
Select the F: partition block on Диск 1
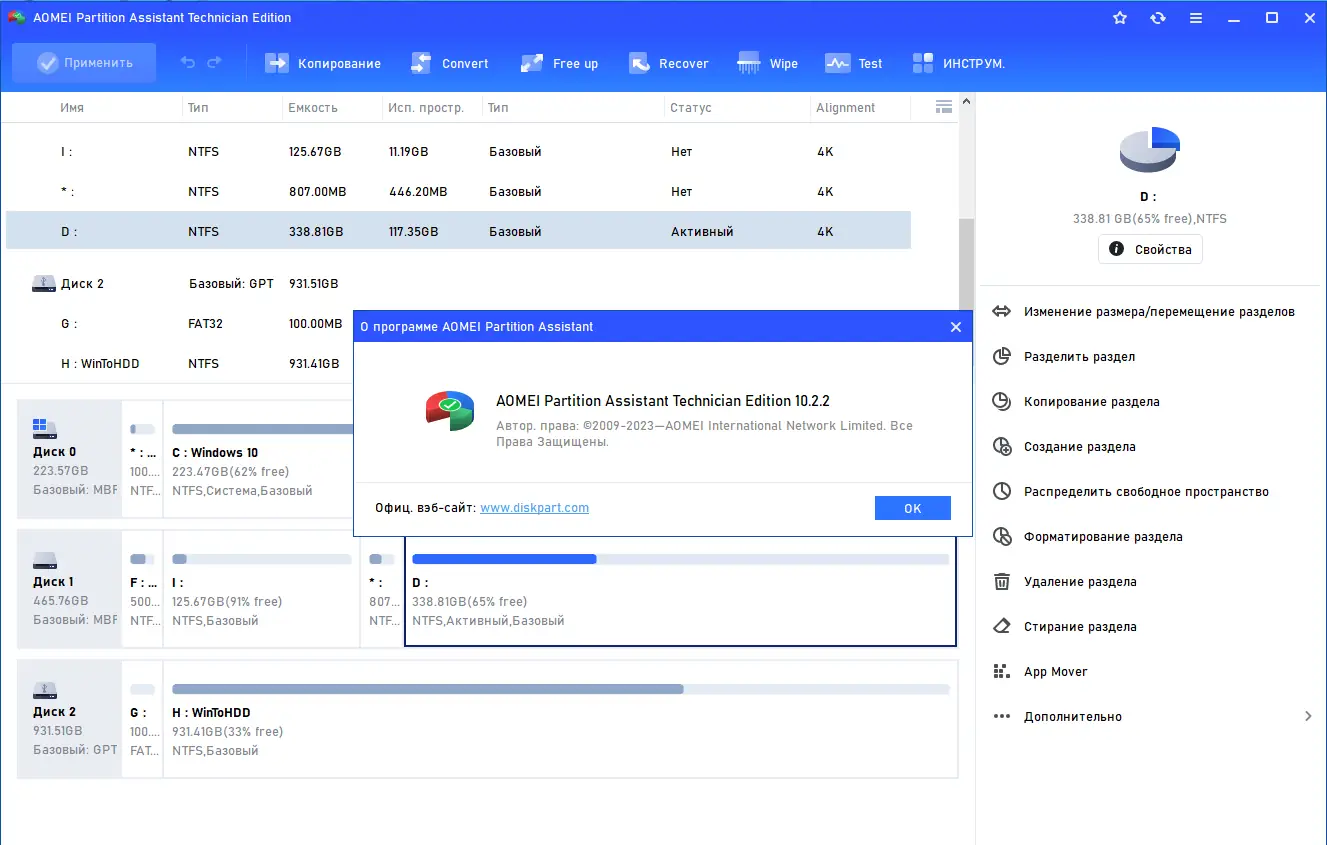(143, 589)
